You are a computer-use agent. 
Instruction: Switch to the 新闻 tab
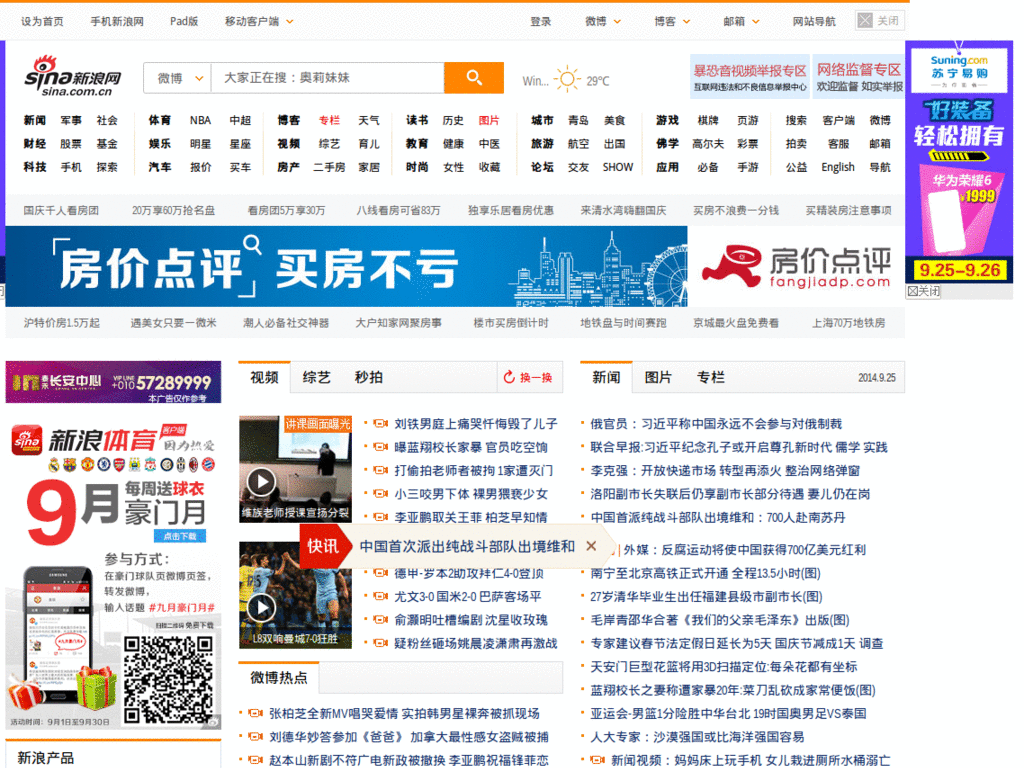tap(606, 377)
